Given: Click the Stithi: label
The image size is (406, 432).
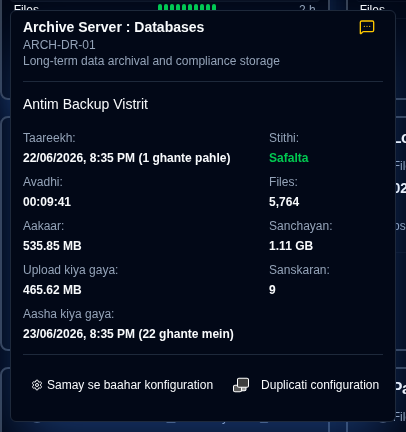Looking at the screenshot, I should click(284, 138).
